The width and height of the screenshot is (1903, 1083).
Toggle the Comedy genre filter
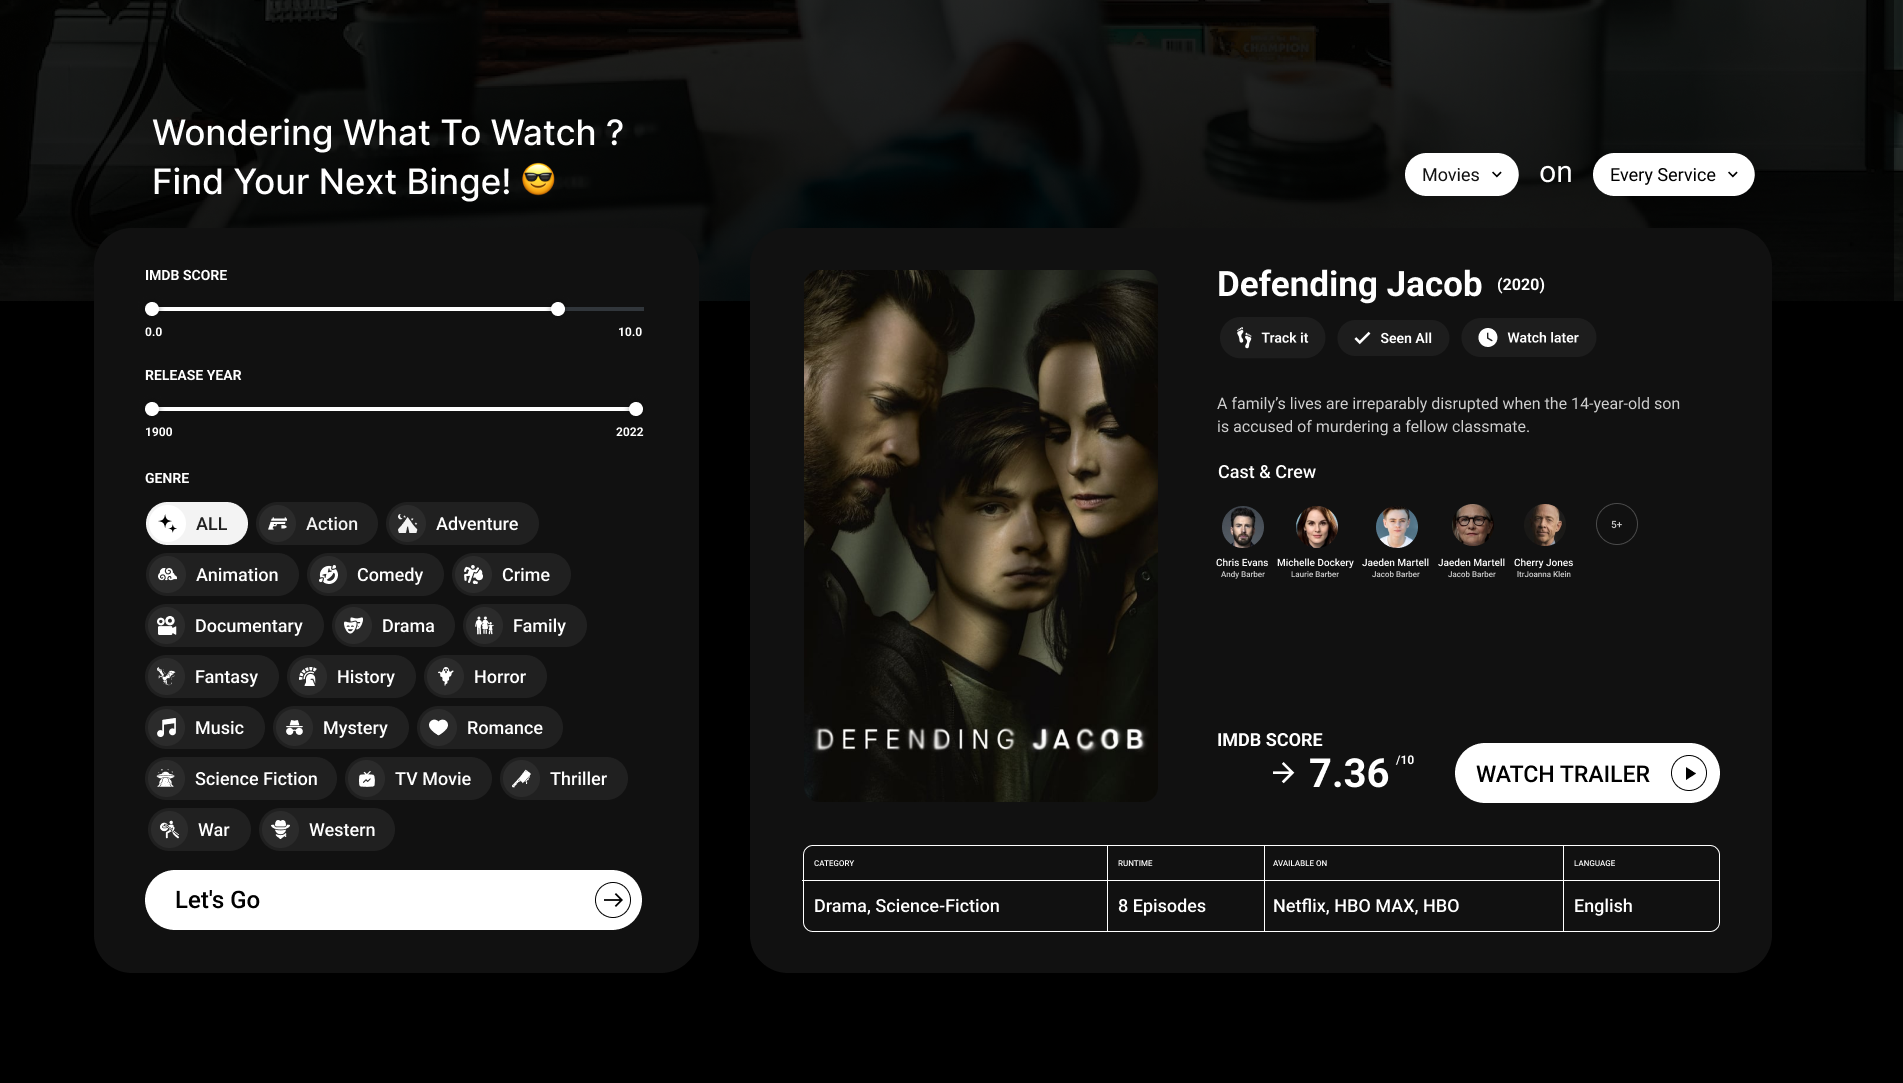click(375, 575)
